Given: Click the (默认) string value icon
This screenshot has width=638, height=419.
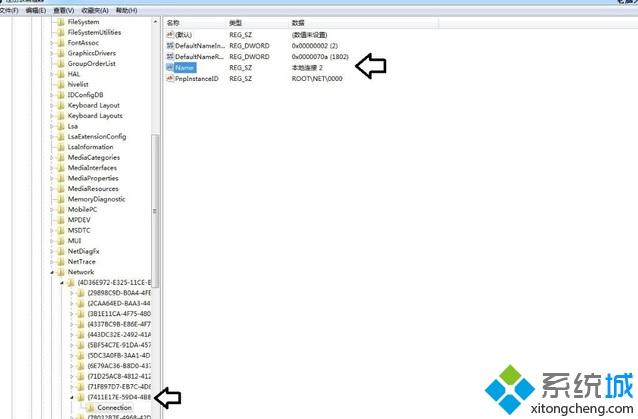Looking at the screenshot, I should (x=170, y=35).
